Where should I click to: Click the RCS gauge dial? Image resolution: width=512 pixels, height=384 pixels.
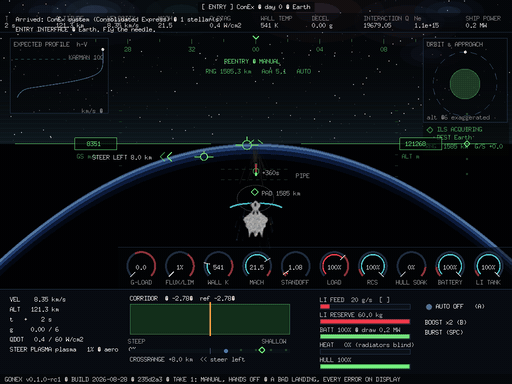click(x=373, y=266)
